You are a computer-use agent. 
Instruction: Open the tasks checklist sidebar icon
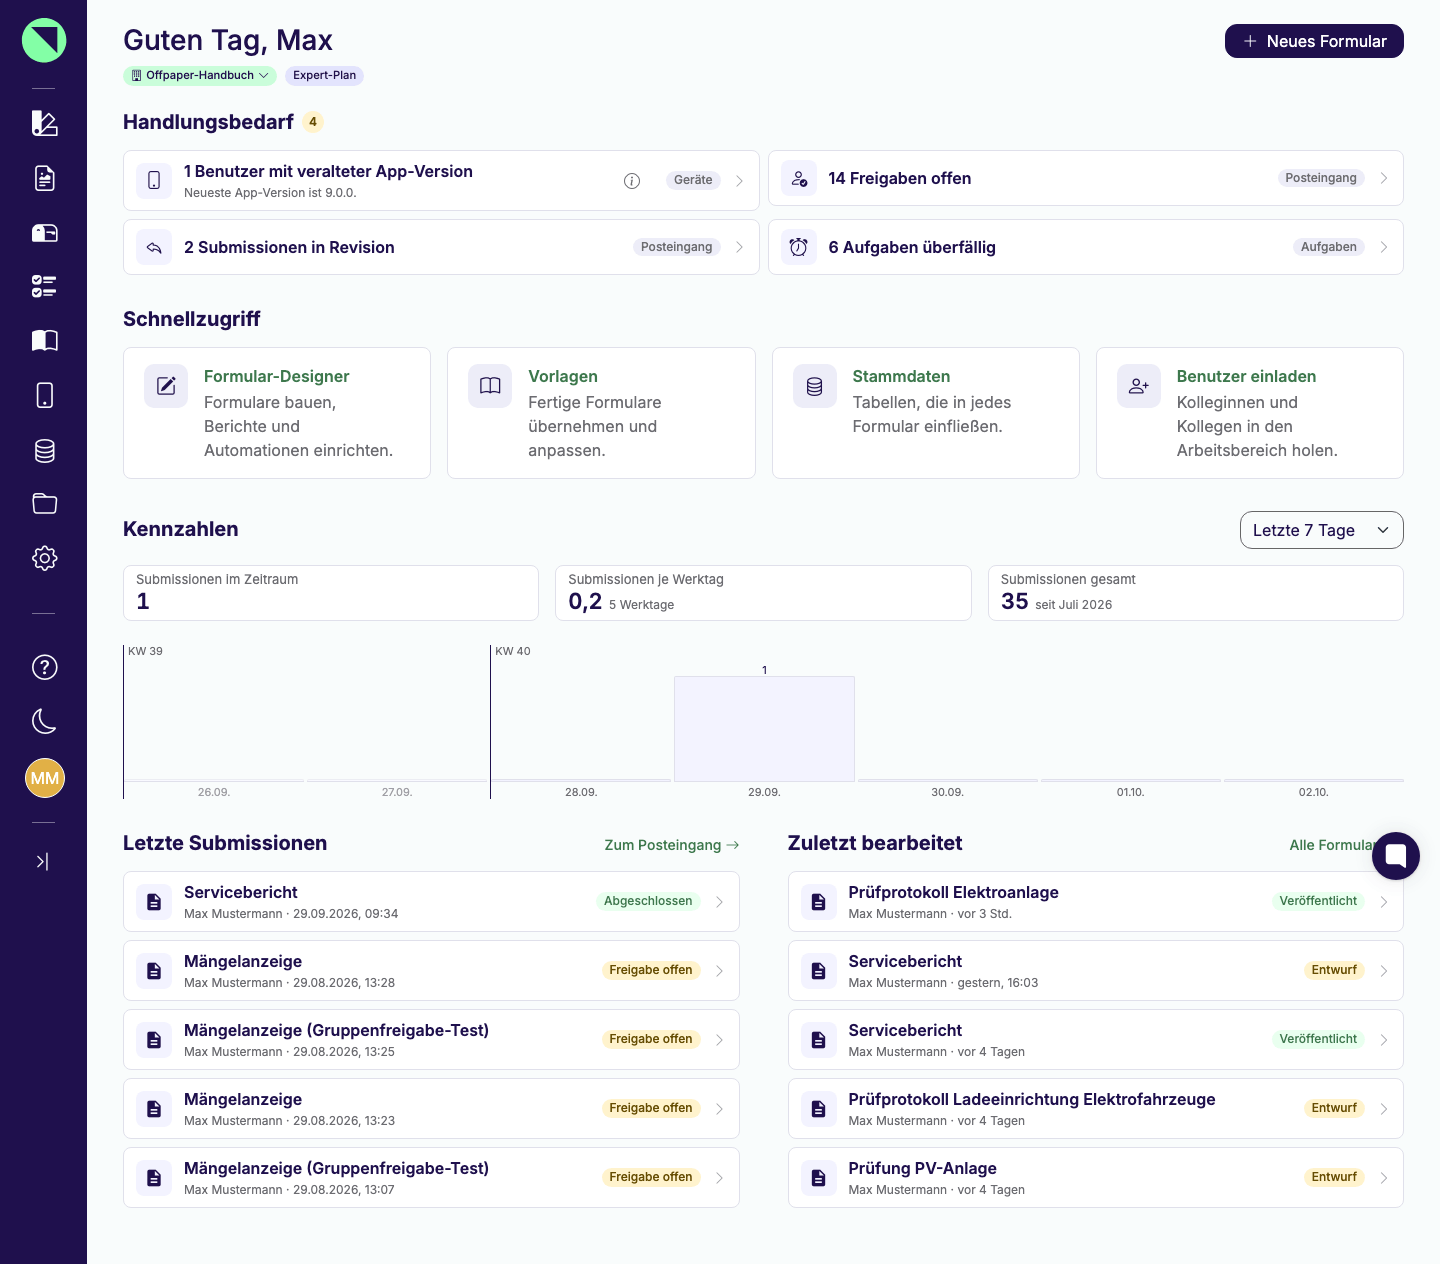pos(44,287)
